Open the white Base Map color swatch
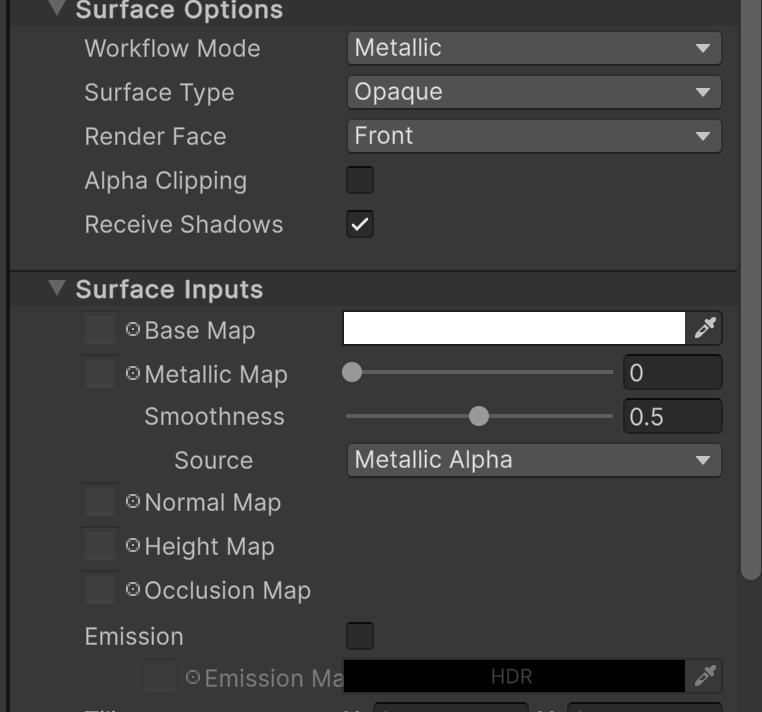Screen dimensions: 762x712 click(514, 328)
